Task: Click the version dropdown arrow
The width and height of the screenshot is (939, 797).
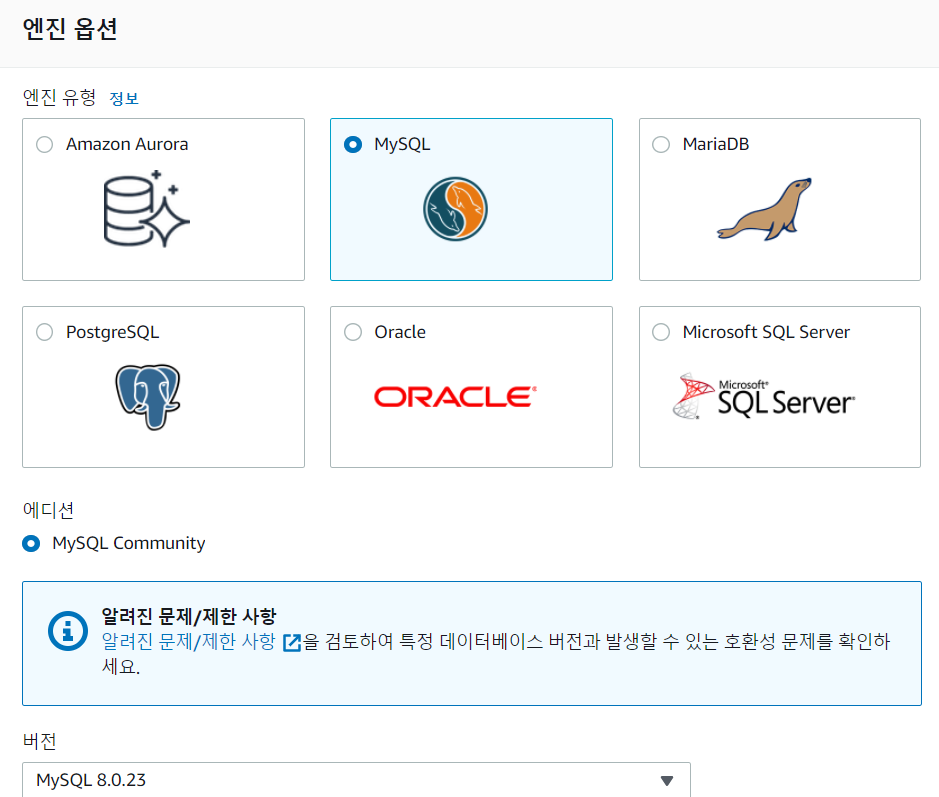Action: pos(667,780)
